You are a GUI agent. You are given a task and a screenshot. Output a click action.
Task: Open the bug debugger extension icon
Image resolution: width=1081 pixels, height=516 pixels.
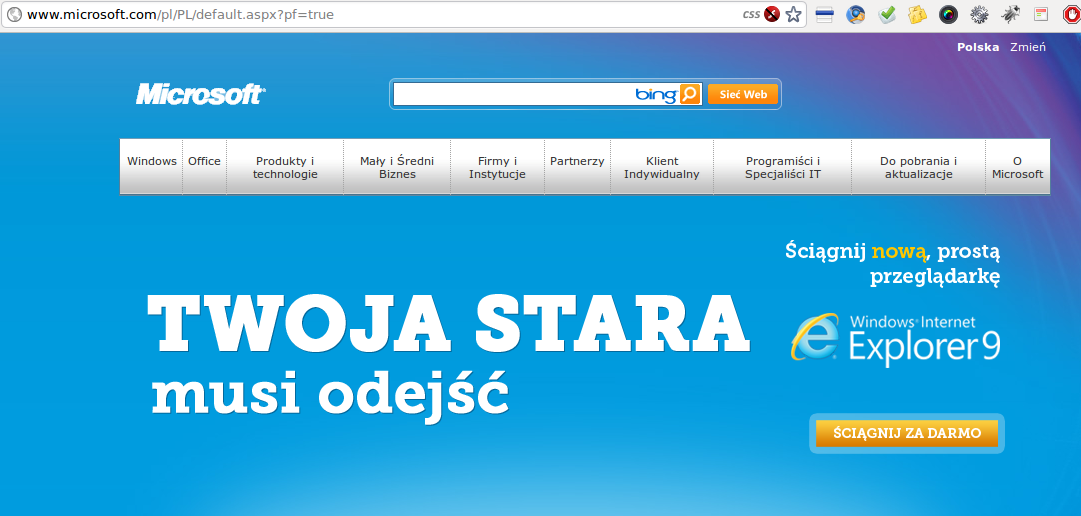(x=1010, y=14)
